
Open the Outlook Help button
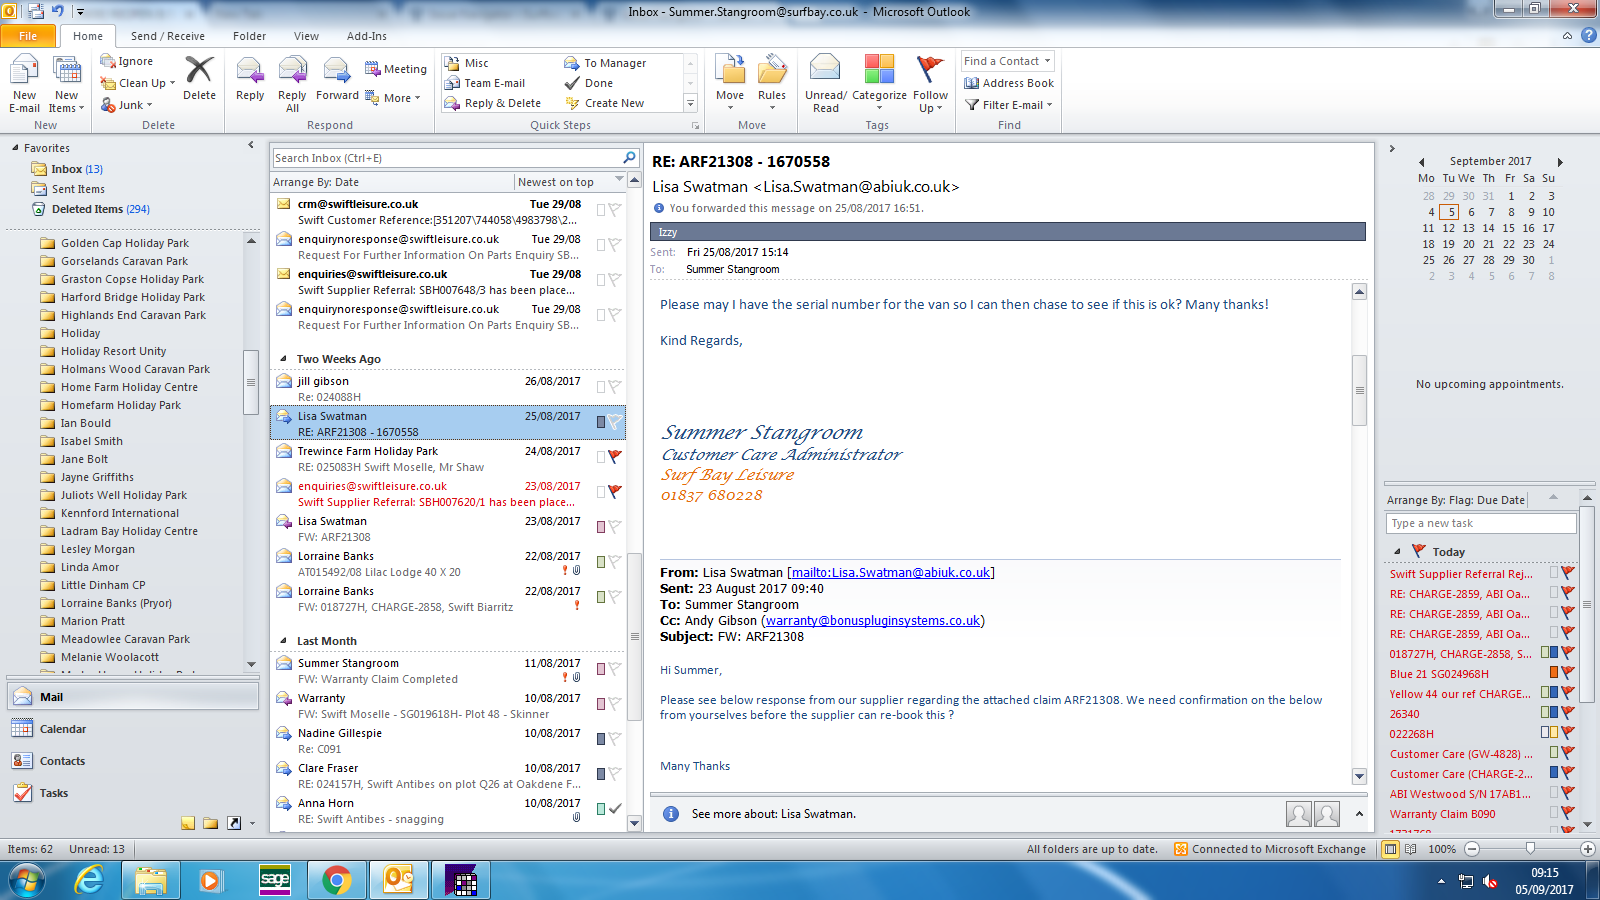click(x=1588, y=35)
